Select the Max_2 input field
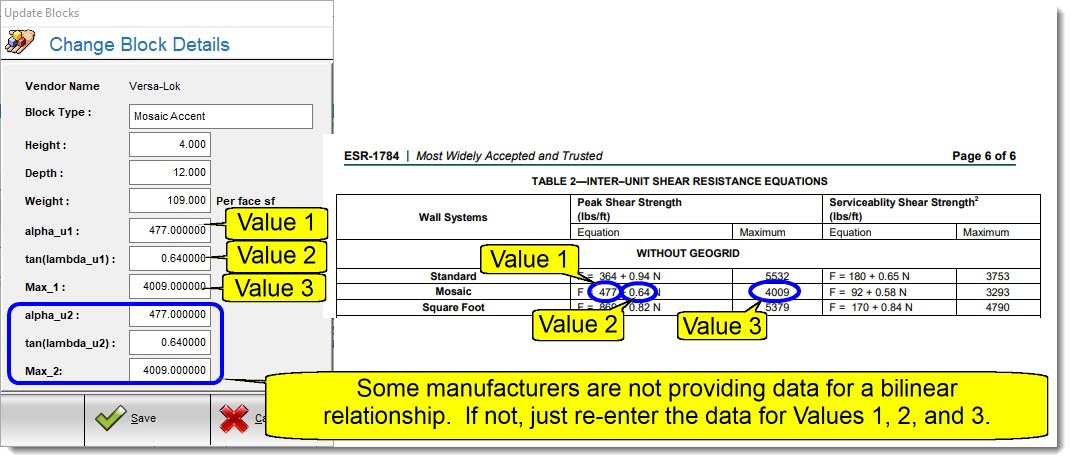This screenshot has height=462, width=1072. point(170,371)
